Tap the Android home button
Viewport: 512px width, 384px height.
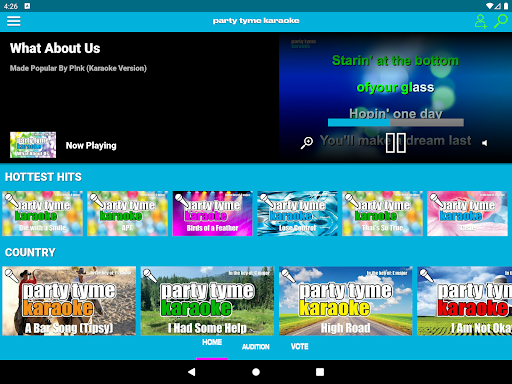click(256, 372)
